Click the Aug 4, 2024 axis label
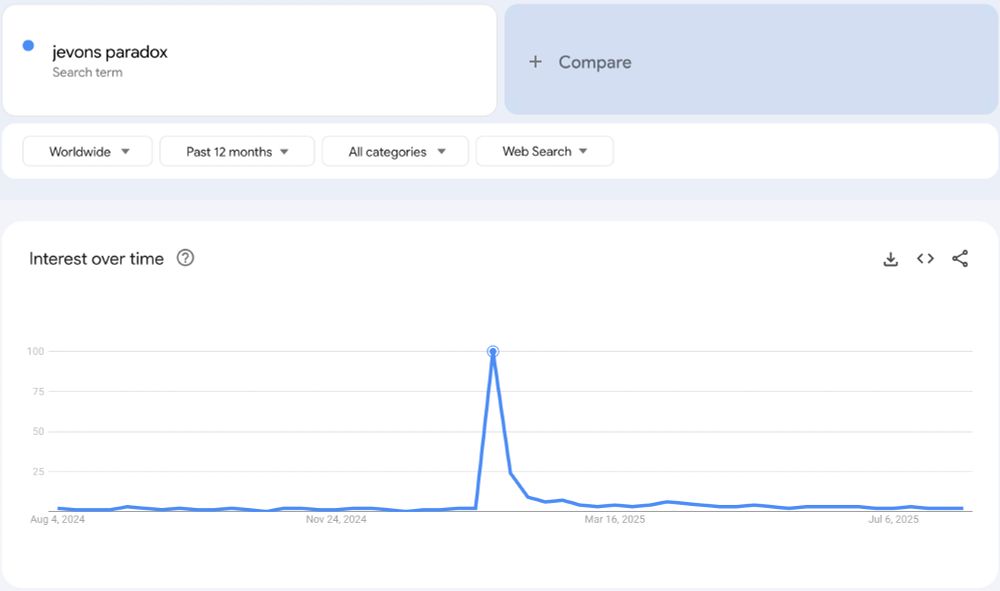The height and width of the screenshot is (591, 1000). [57, 520]
